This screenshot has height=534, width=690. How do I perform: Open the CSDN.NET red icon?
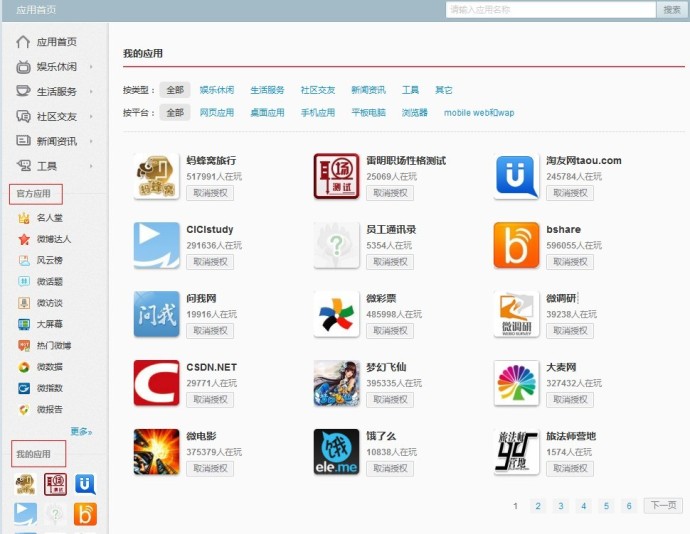click(156, 383)
